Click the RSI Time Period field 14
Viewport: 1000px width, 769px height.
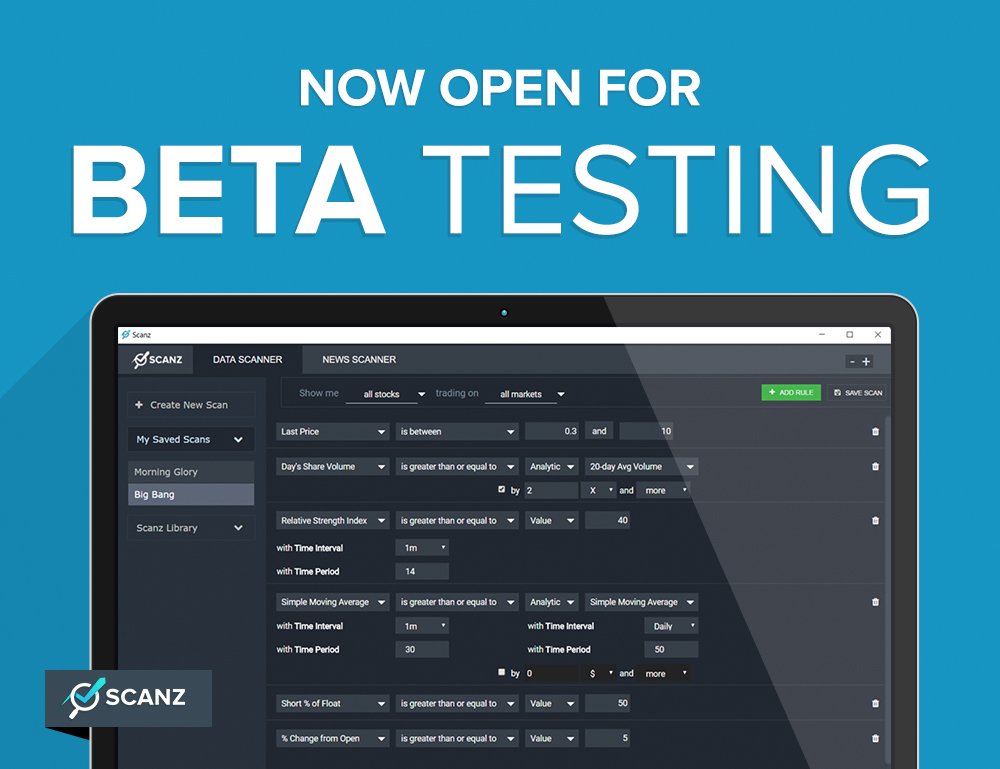tap(422, 571)
